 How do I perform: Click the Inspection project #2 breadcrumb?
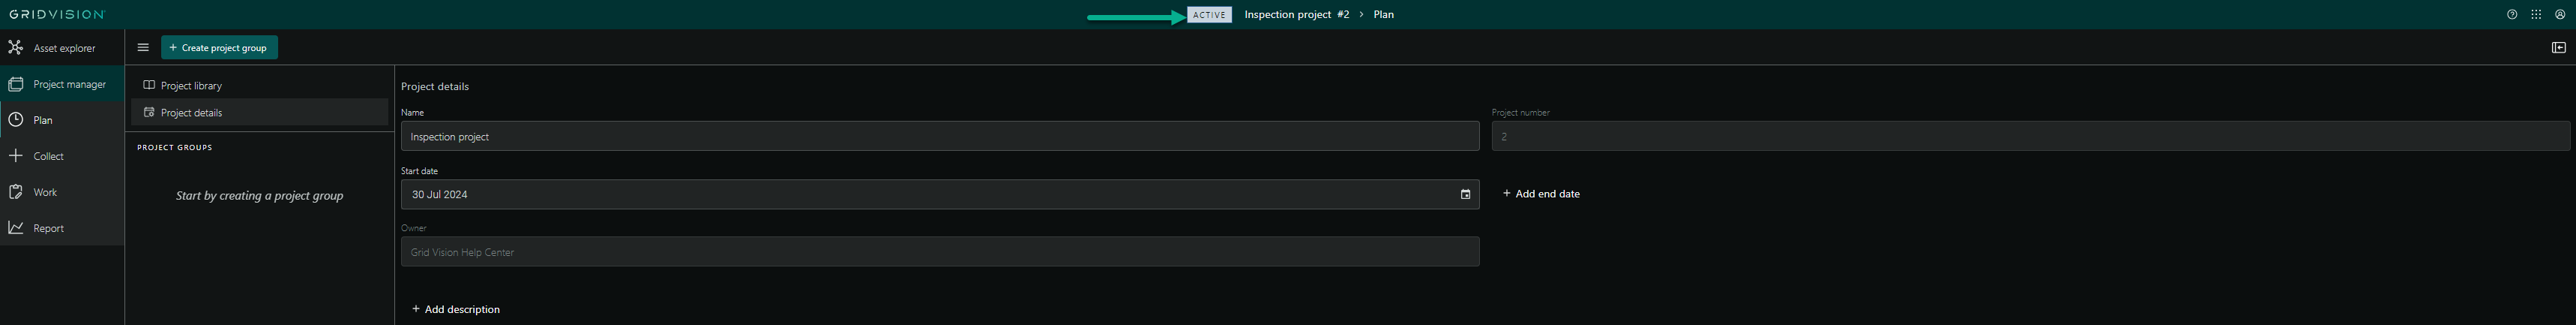(1296, 15)
